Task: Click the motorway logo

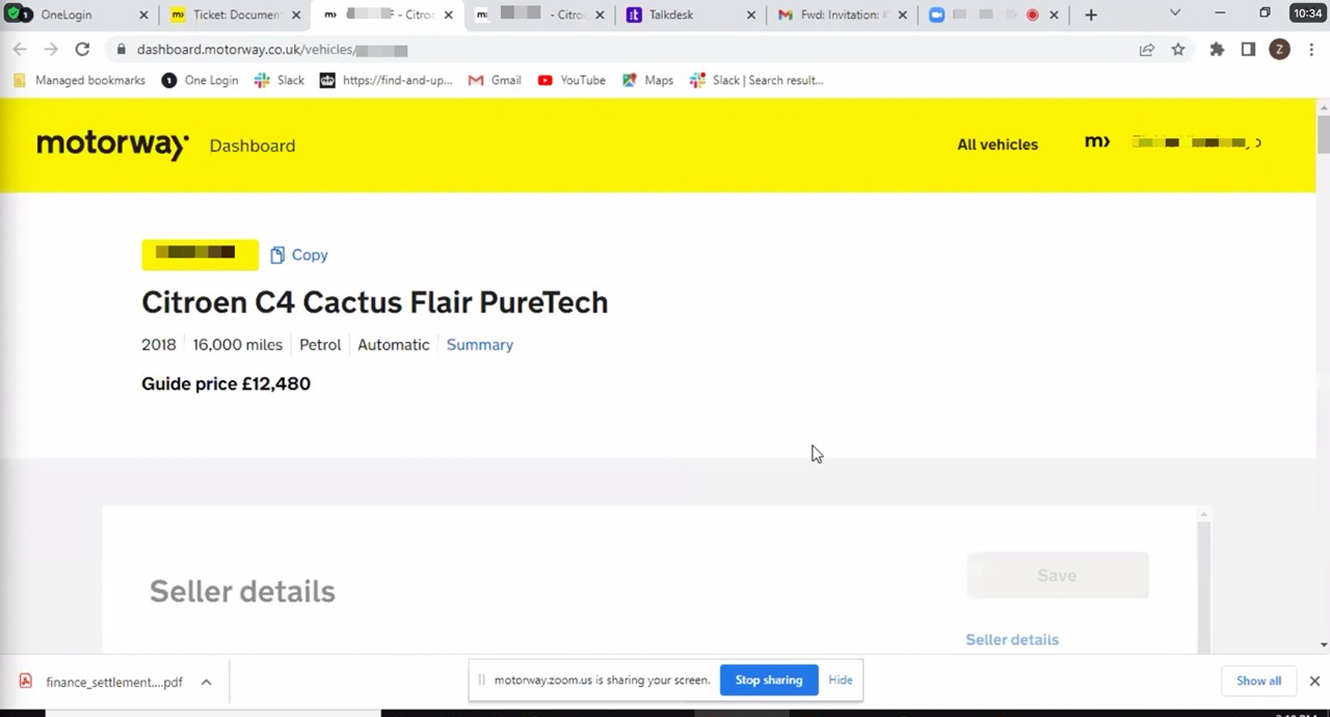Action: click(x=112, y=145)
